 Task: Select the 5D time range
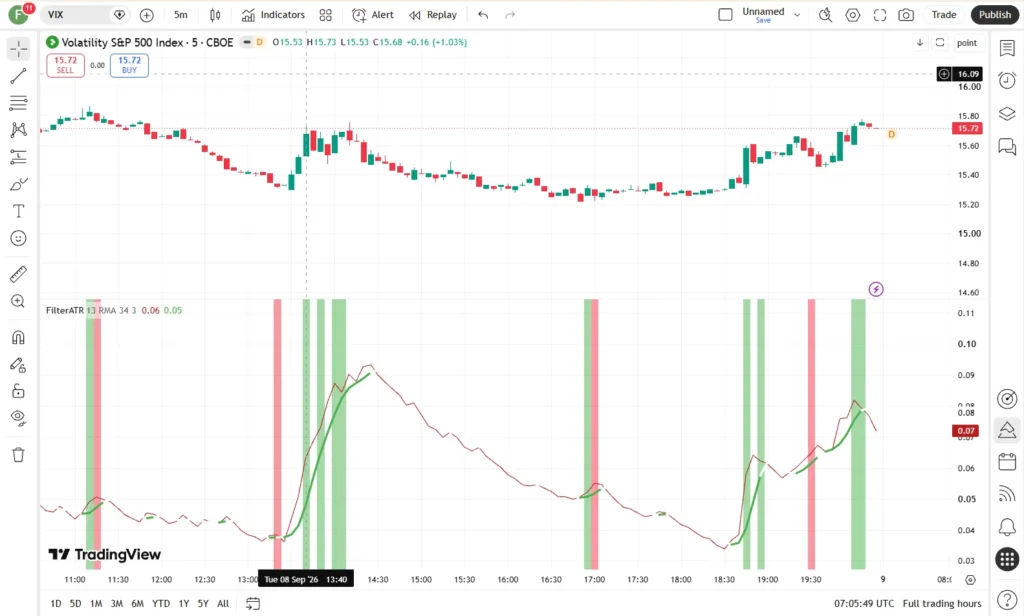pyautogui.click(x=76, y=604)
